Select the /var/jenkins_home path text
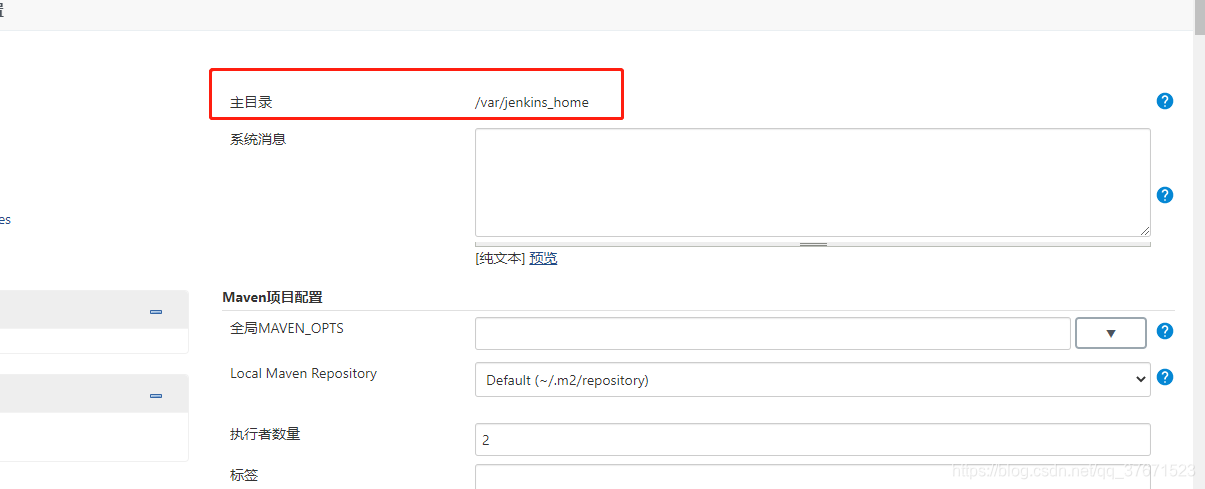Image resolution: width=1205 pixels, height=489 pixels. tap(532, 102)
